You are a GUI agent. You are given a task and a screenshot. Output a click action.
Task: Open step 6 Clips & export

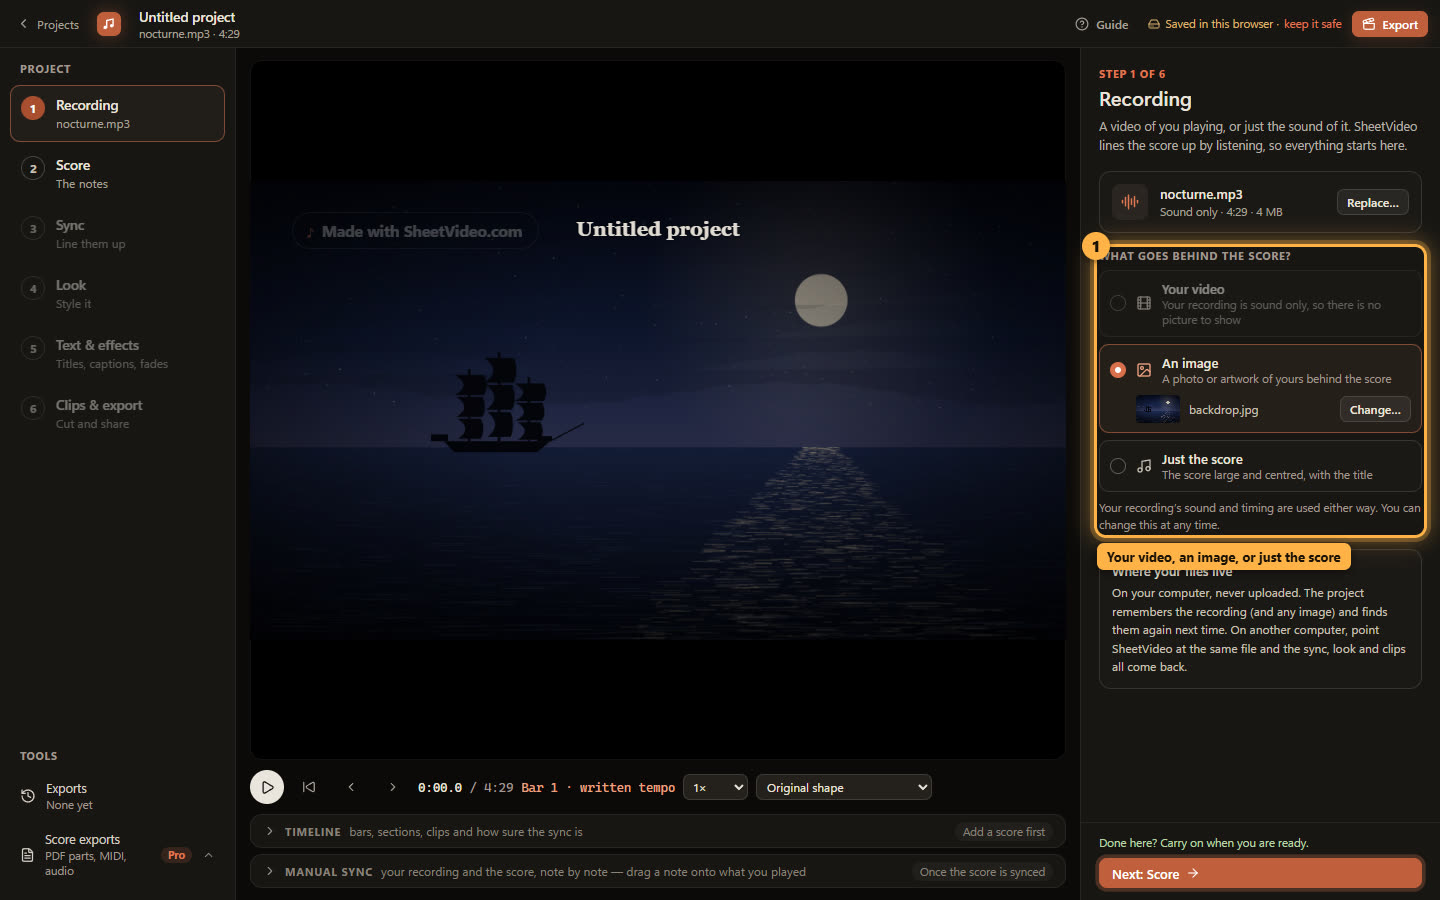117,414
